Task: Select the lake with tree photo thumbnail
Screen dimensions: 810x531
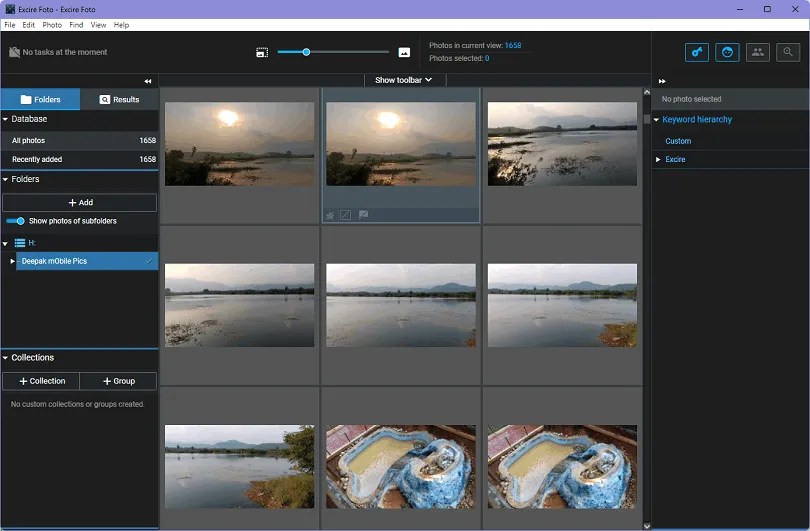Action: click(x=239, y=467)
